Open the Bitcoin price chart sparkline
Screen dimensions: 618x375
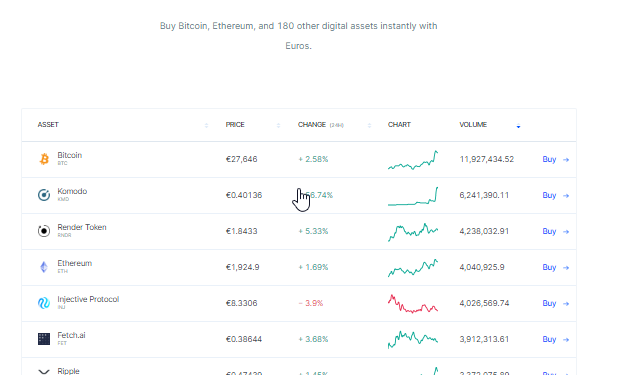click(413, 160)
